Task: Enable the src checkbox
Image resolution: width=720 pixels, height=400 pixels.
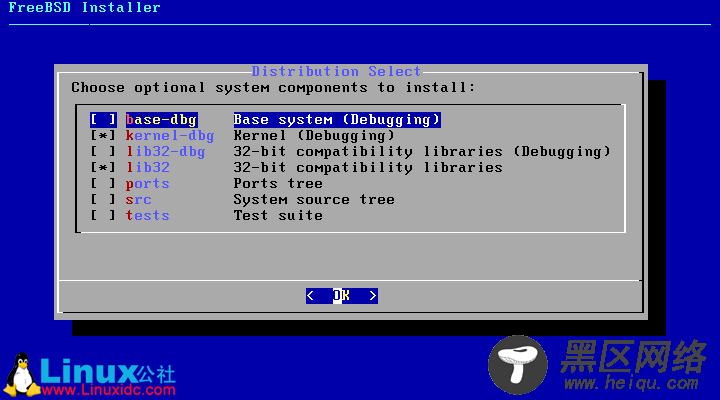Action: point(103,200)
